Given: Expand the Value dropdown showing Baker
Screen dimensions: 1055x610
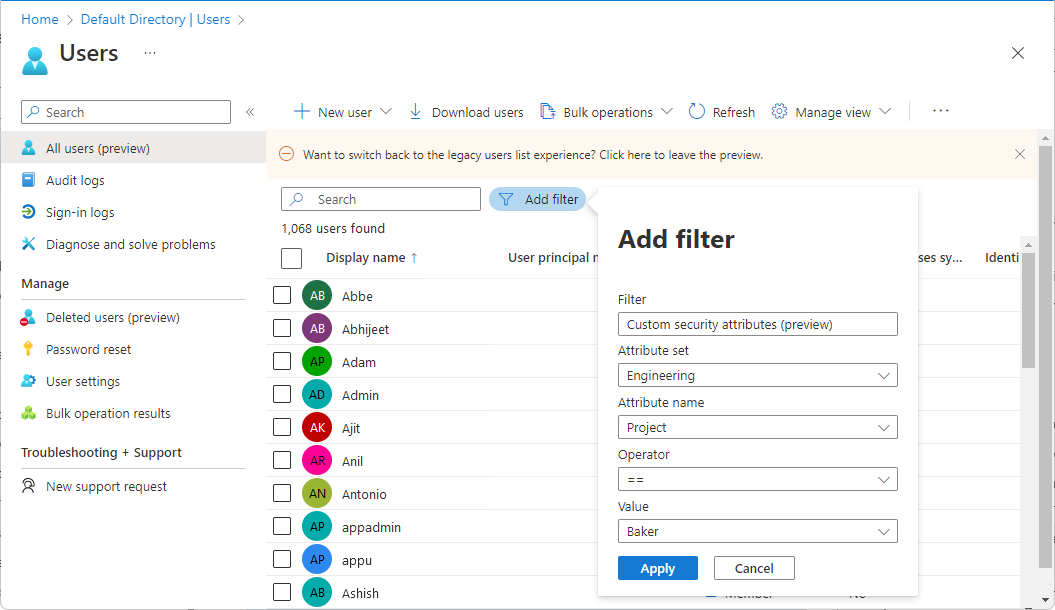Looking at the screenshot, I should click(758, 531).
